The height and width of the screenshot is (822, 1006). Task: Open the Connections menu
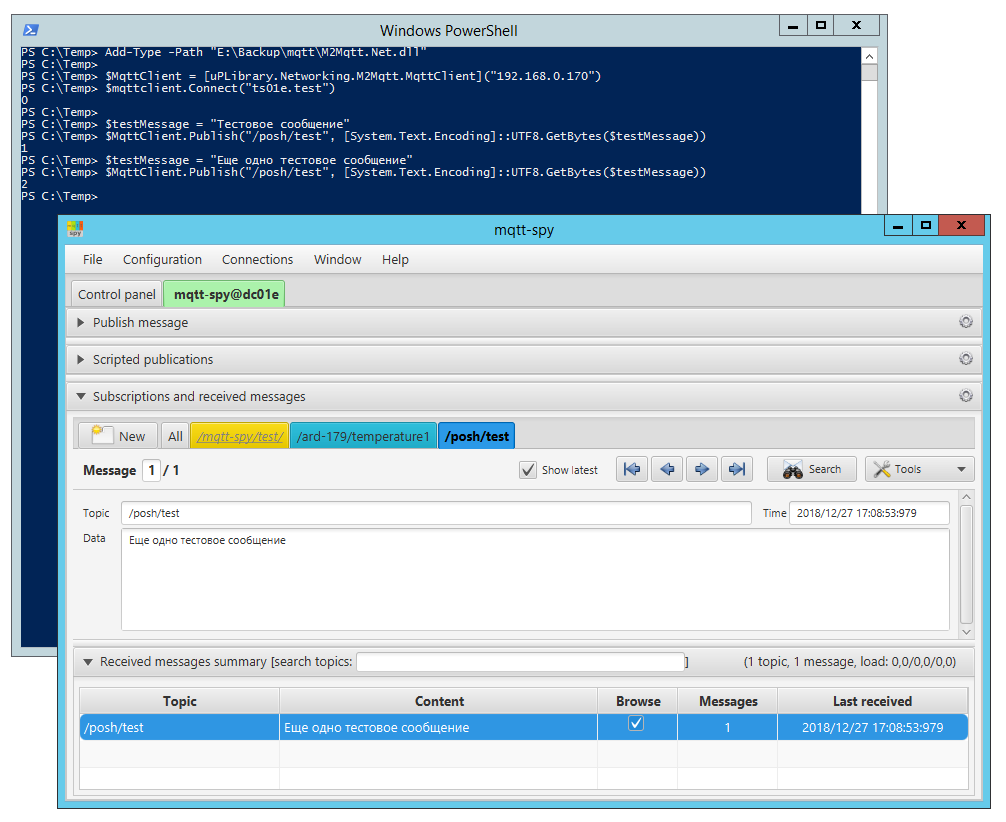[x=257, y=260]
